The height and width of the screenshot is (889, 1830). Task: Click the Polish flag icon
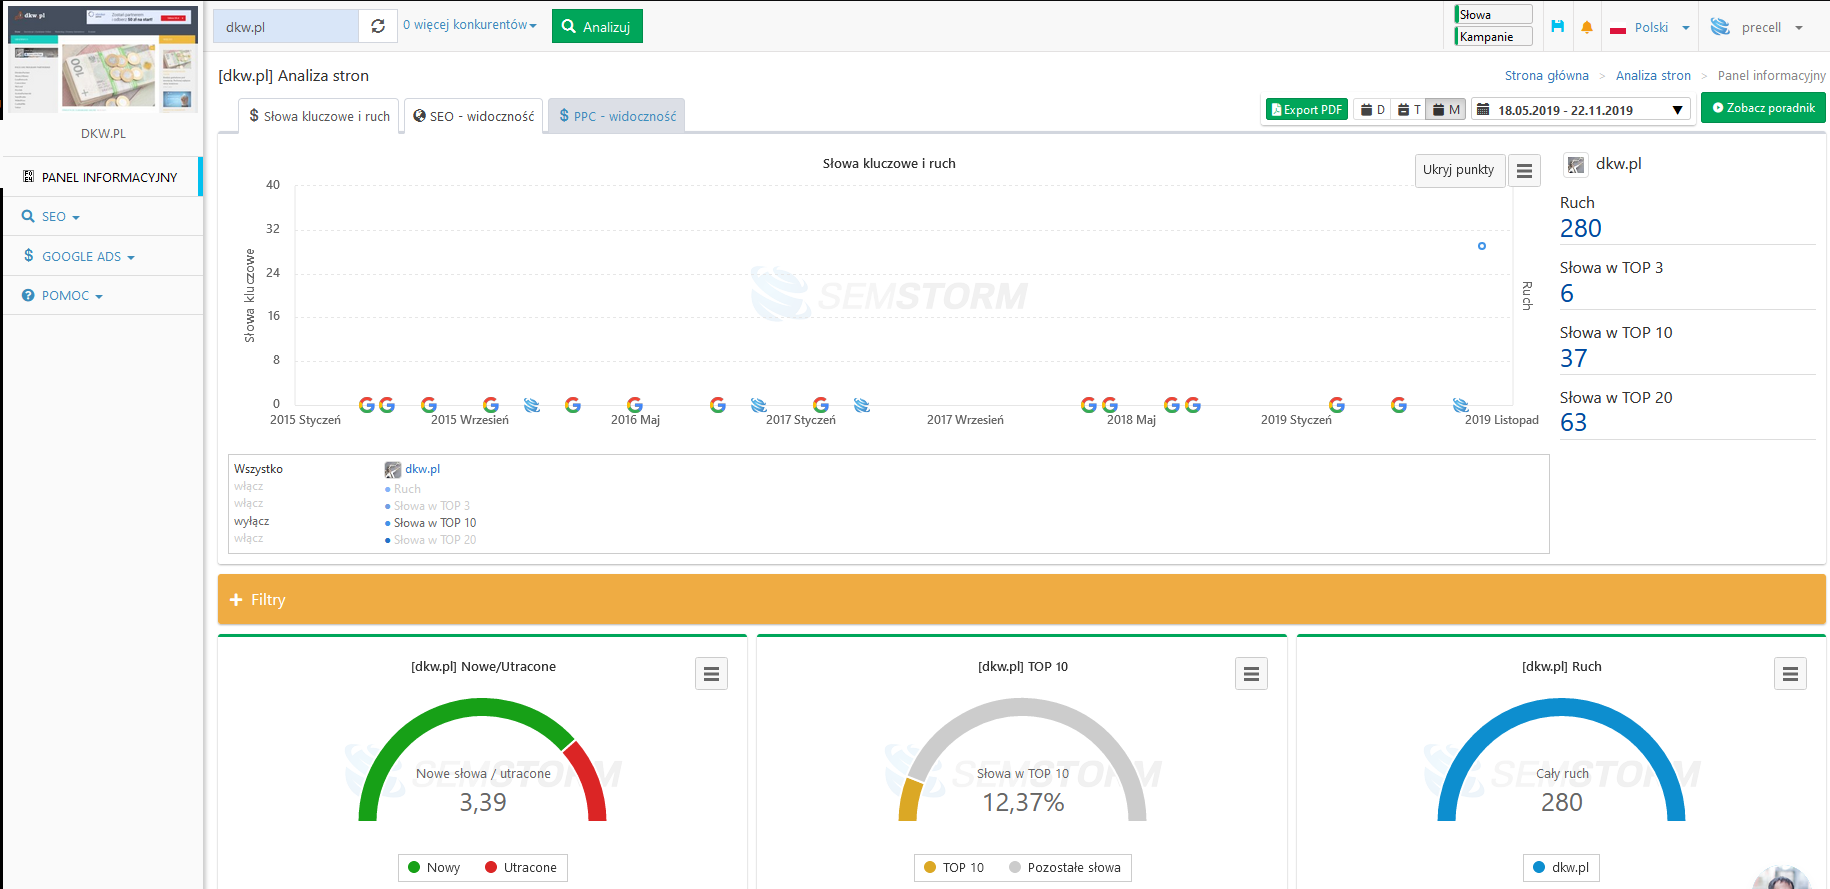(x=1618, y=28)
